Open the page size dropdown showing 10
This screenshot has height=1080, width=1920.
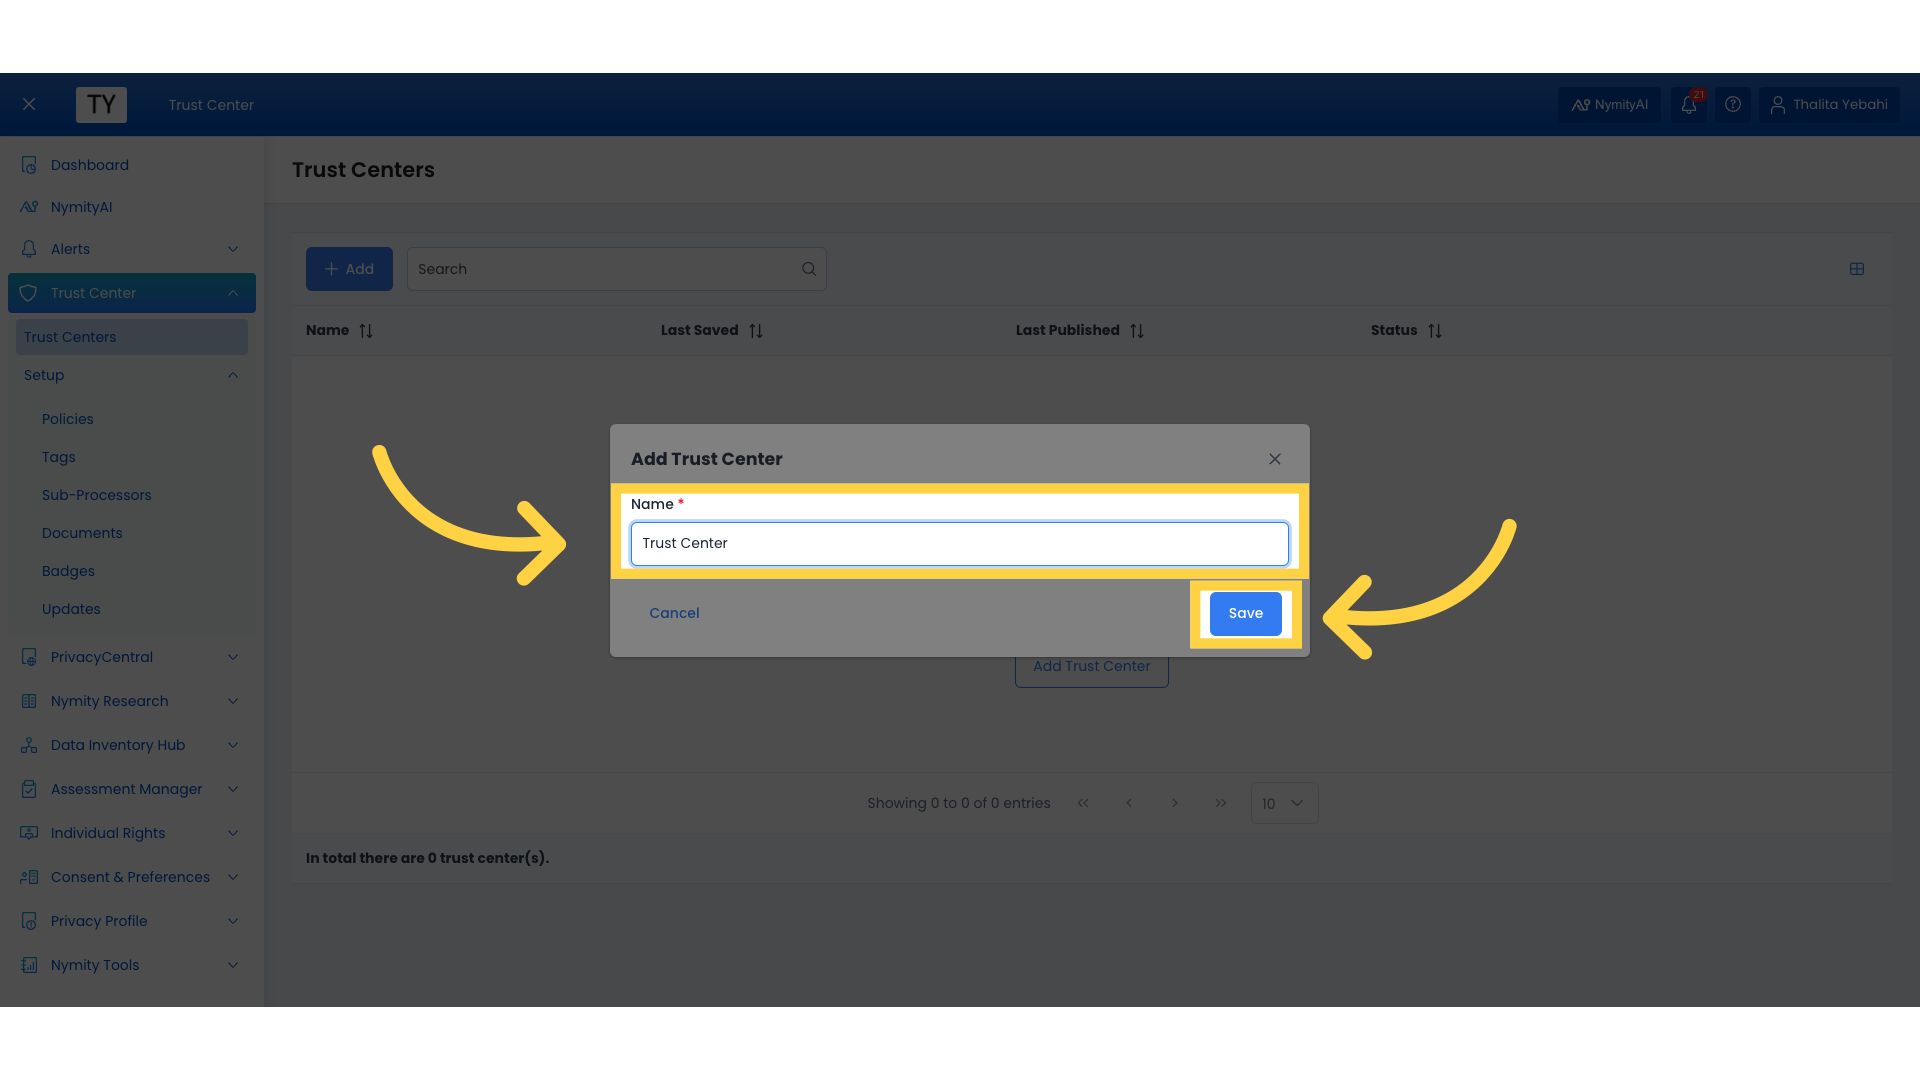[1284, 803]
